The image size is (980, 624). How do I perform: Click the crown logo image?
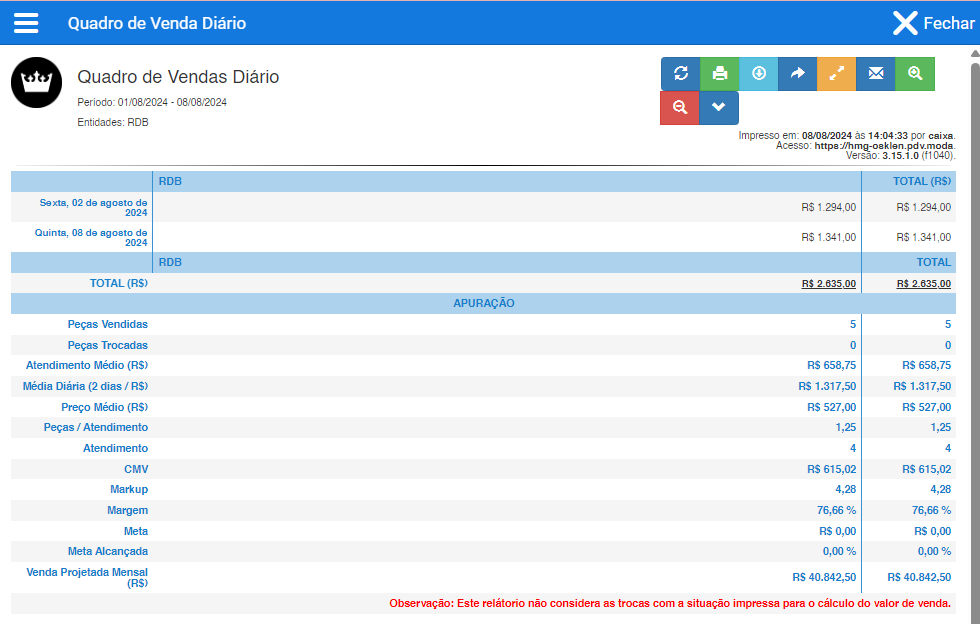pyautogui.click(x=37, y=82)
